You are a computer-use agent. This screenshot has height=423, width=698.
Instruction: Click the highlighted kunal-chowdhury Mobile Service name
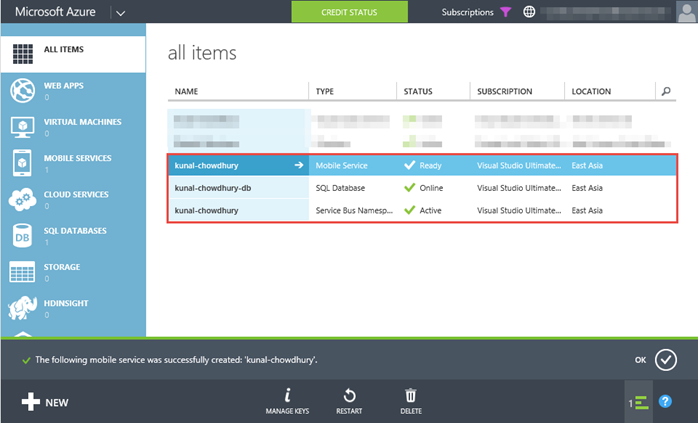[207, 165]
